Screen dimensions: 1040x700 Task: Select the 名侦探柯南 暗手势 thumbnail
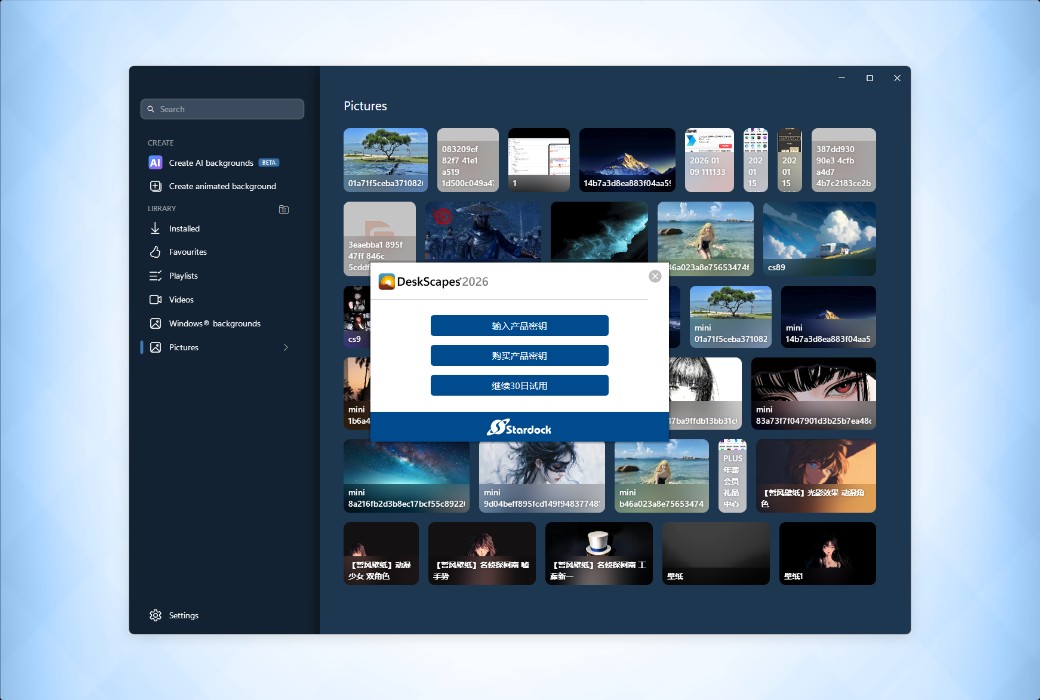coord(482,553)
